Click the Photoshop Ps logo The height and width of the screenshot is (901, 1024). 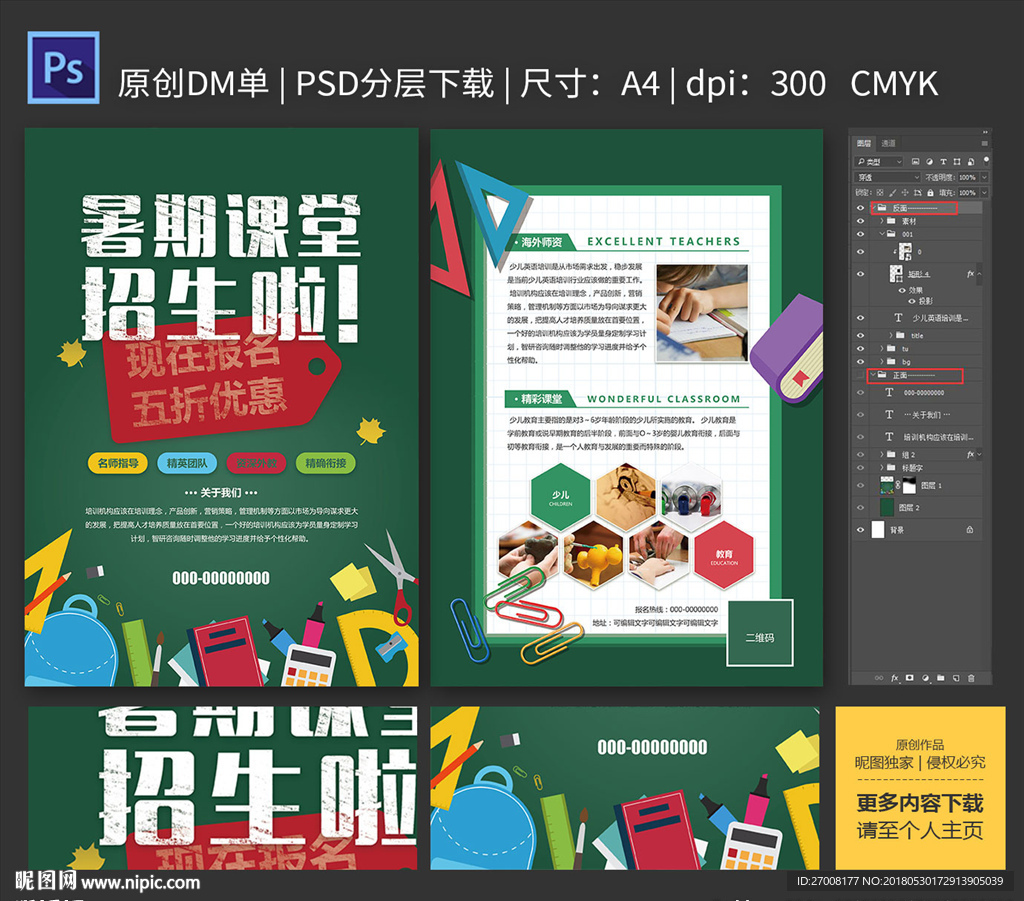(x=63, y=67)
